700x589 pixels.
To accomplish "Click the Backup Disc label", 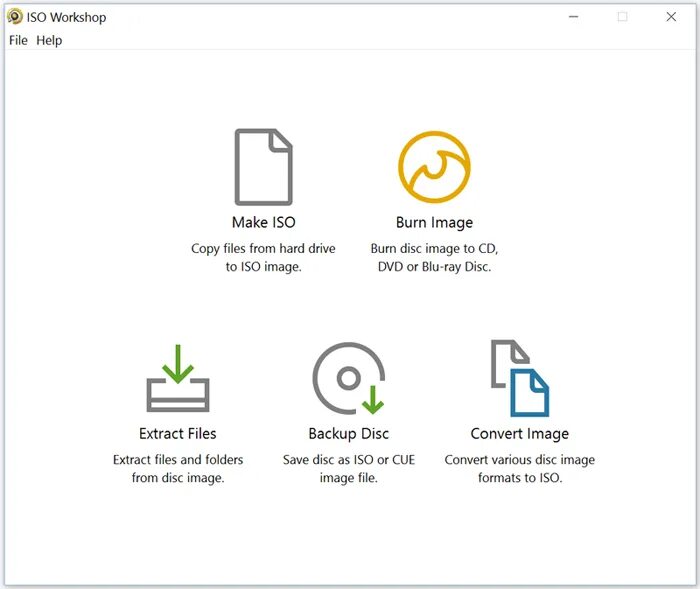I will point(349,434).
